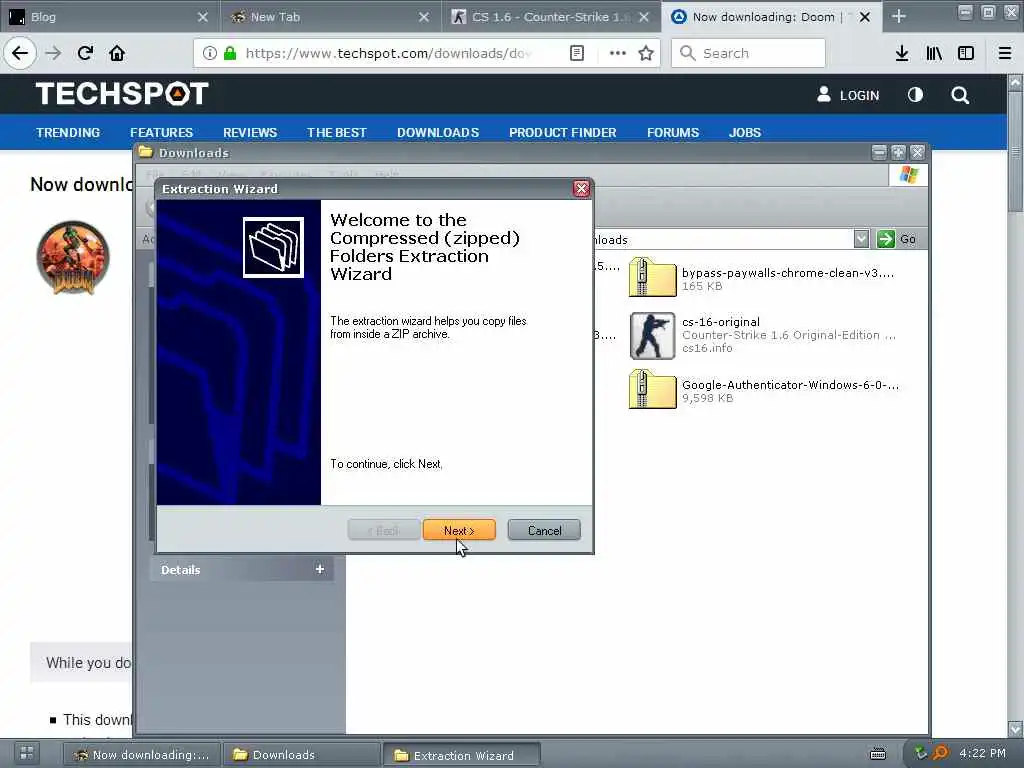
Task: Switch to Downloads taskbar item
Action: click(x=302, y=755)
